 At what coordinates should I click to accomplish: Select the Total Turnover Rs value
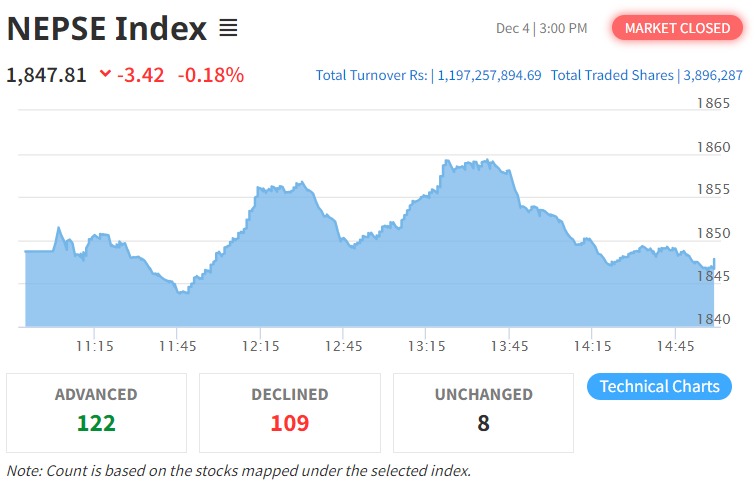point(489,75)
